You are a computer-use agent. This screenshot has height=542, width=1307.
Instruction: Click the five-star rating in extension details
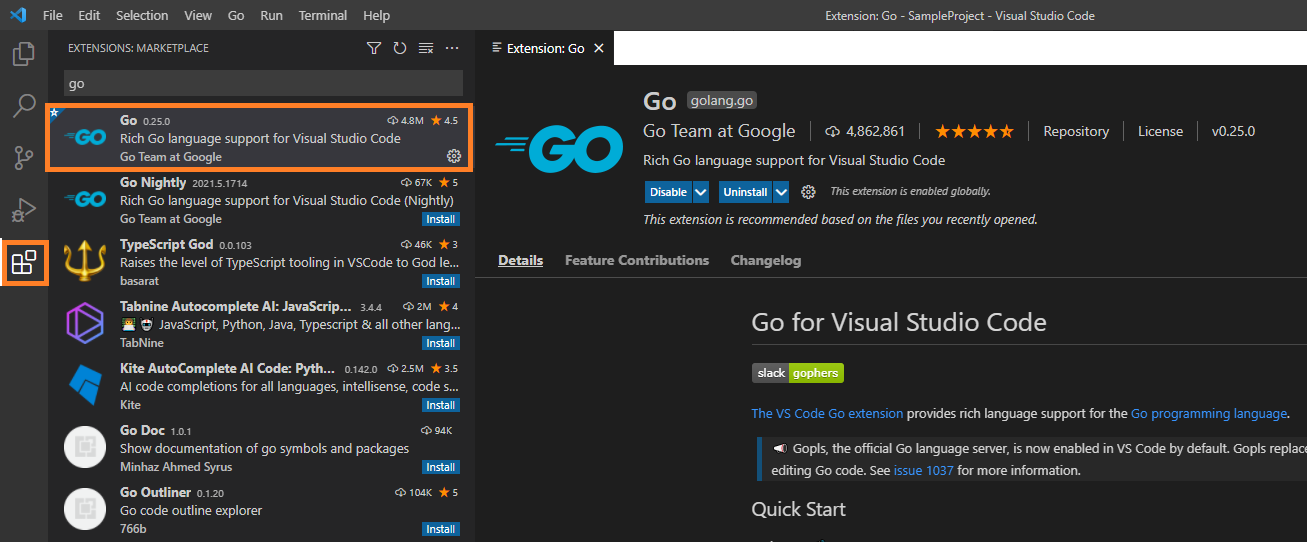click(974, 131)
